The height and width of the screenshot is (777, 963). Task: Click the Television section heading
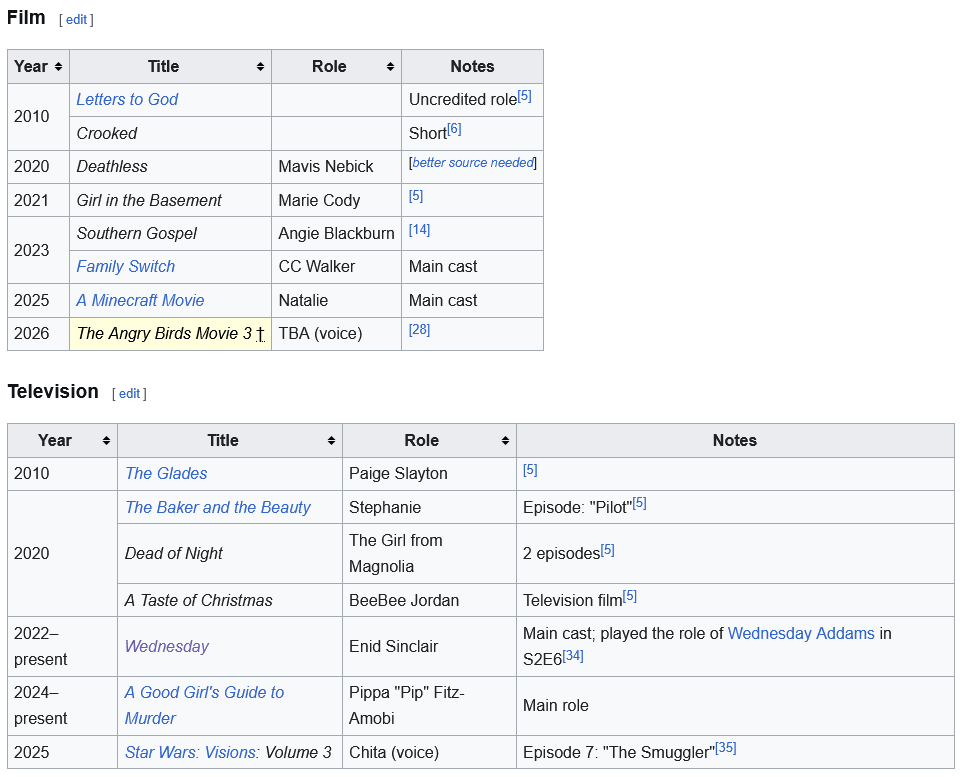point(53,392)
